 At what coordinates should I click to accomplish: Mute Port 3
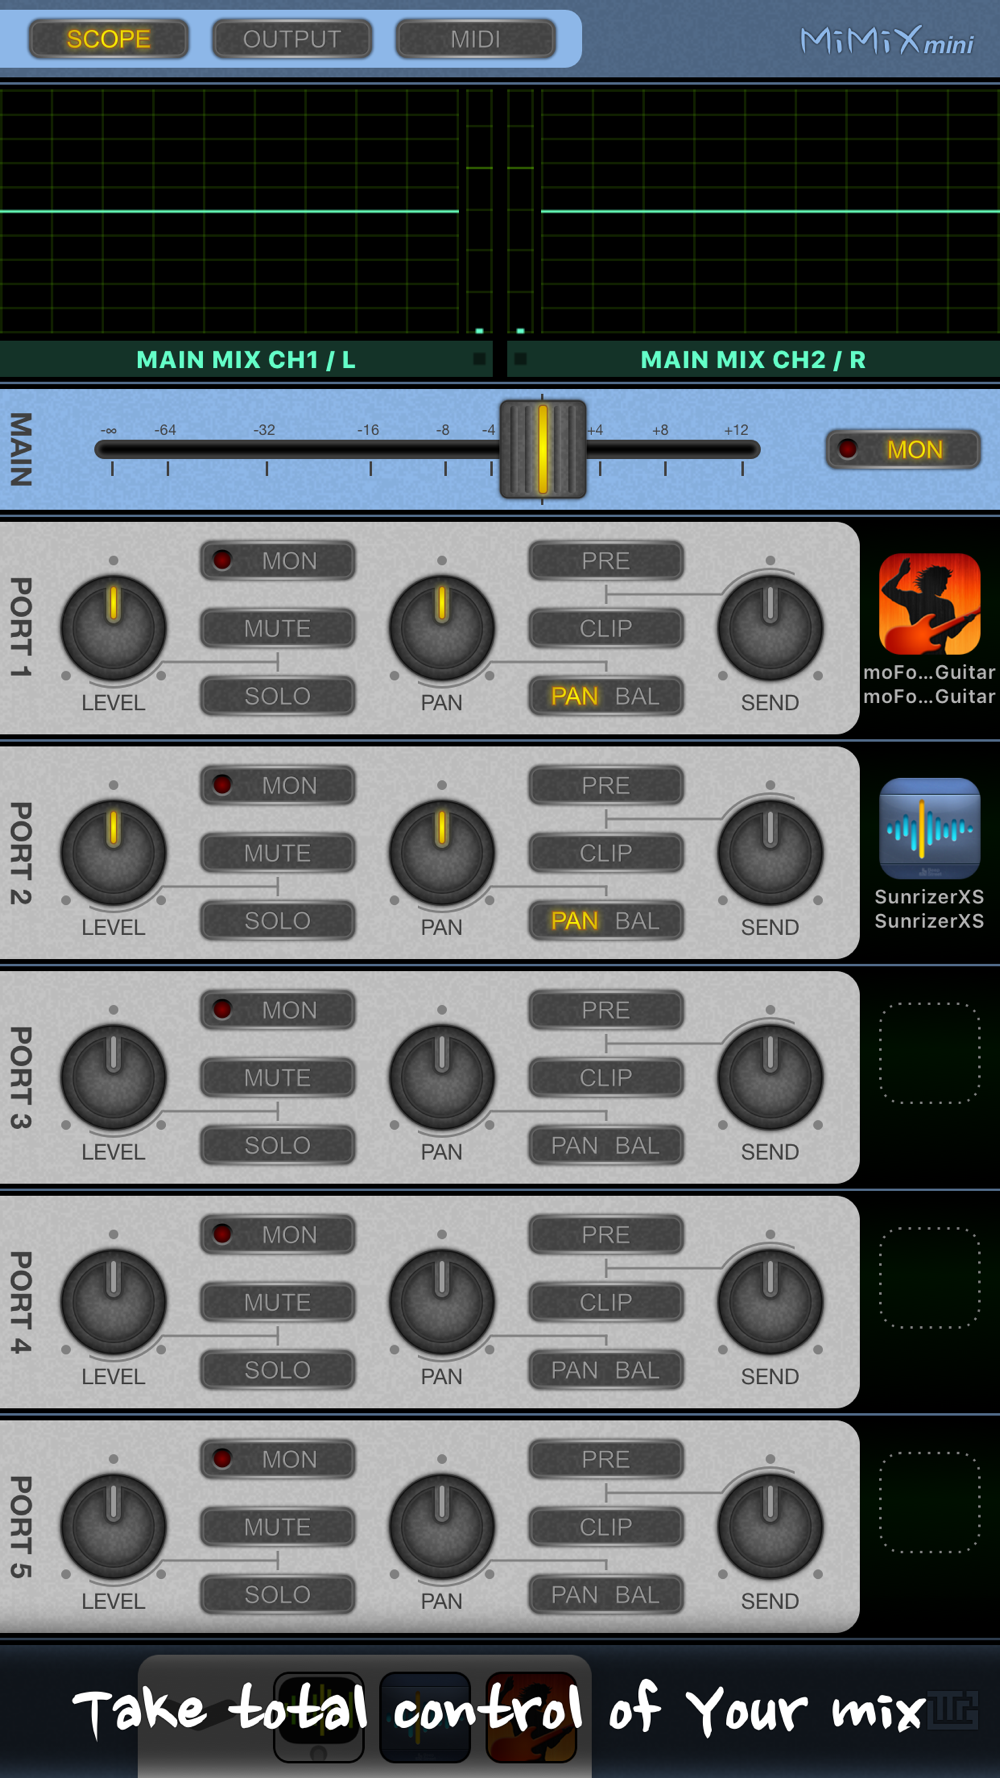click(x=278, y=1078)
